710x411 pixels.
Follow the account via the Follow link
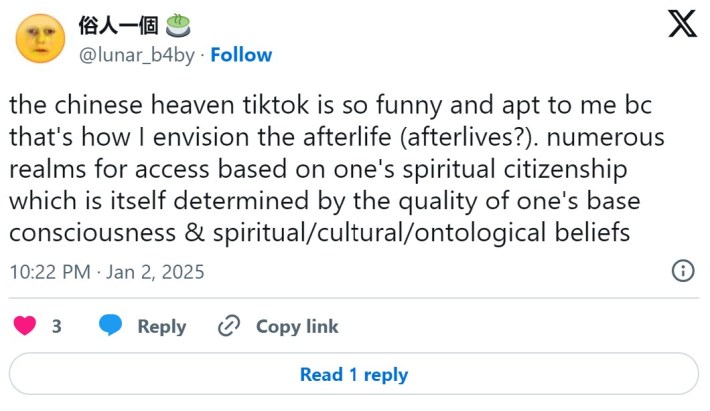click(241, 54)
